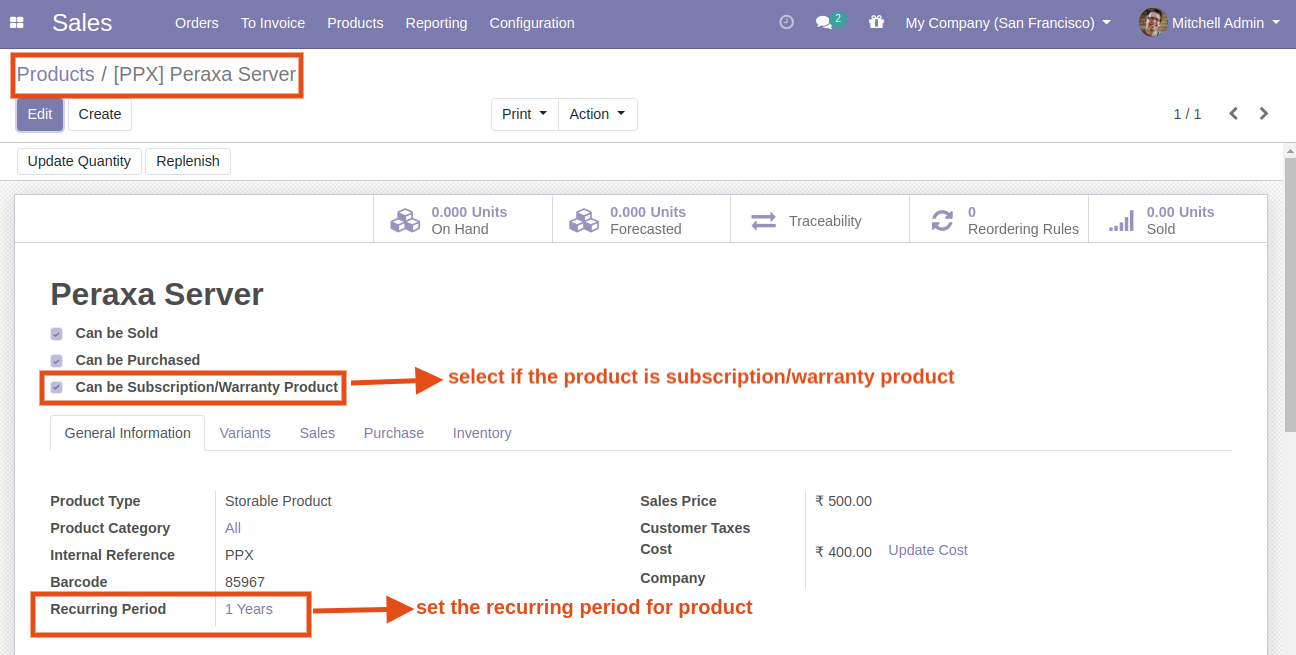Click the Barcode field label
Image resolution: width=1296 pixels, height=655 pixels.
tap(79, 582)
